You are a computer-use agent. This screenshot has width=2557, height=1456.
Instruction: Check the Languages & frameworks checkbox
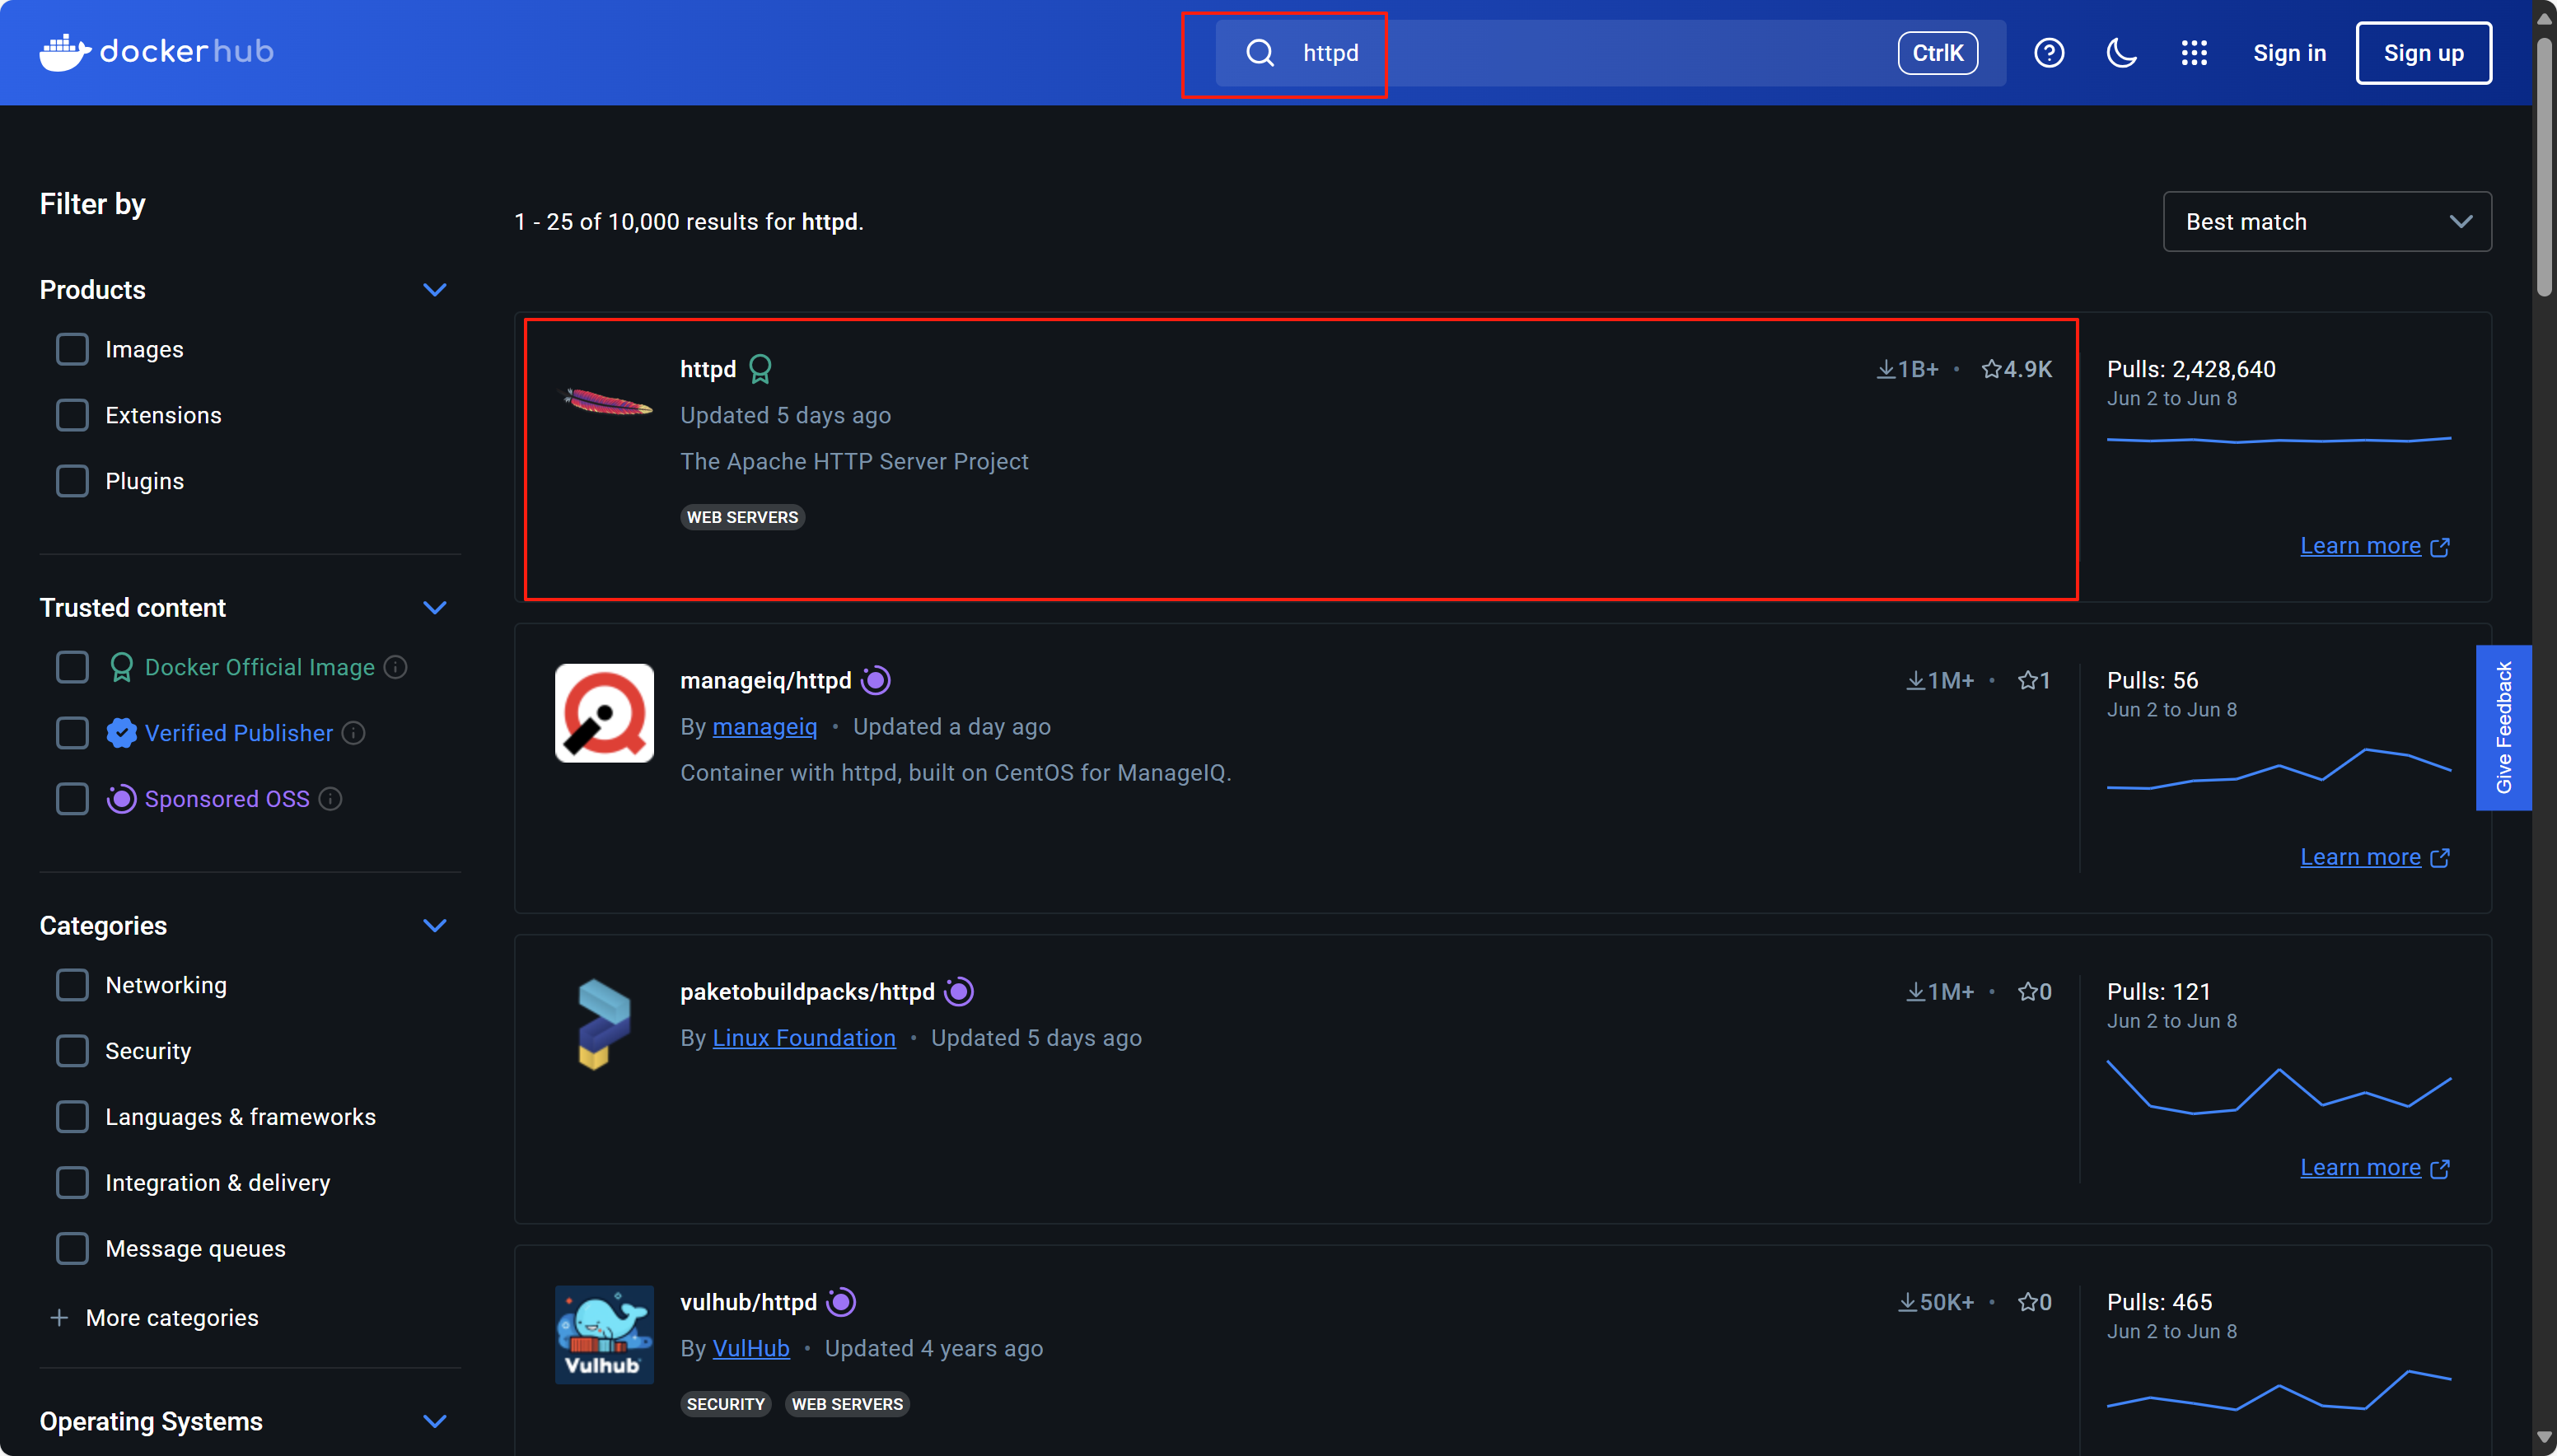(72, 1117)
